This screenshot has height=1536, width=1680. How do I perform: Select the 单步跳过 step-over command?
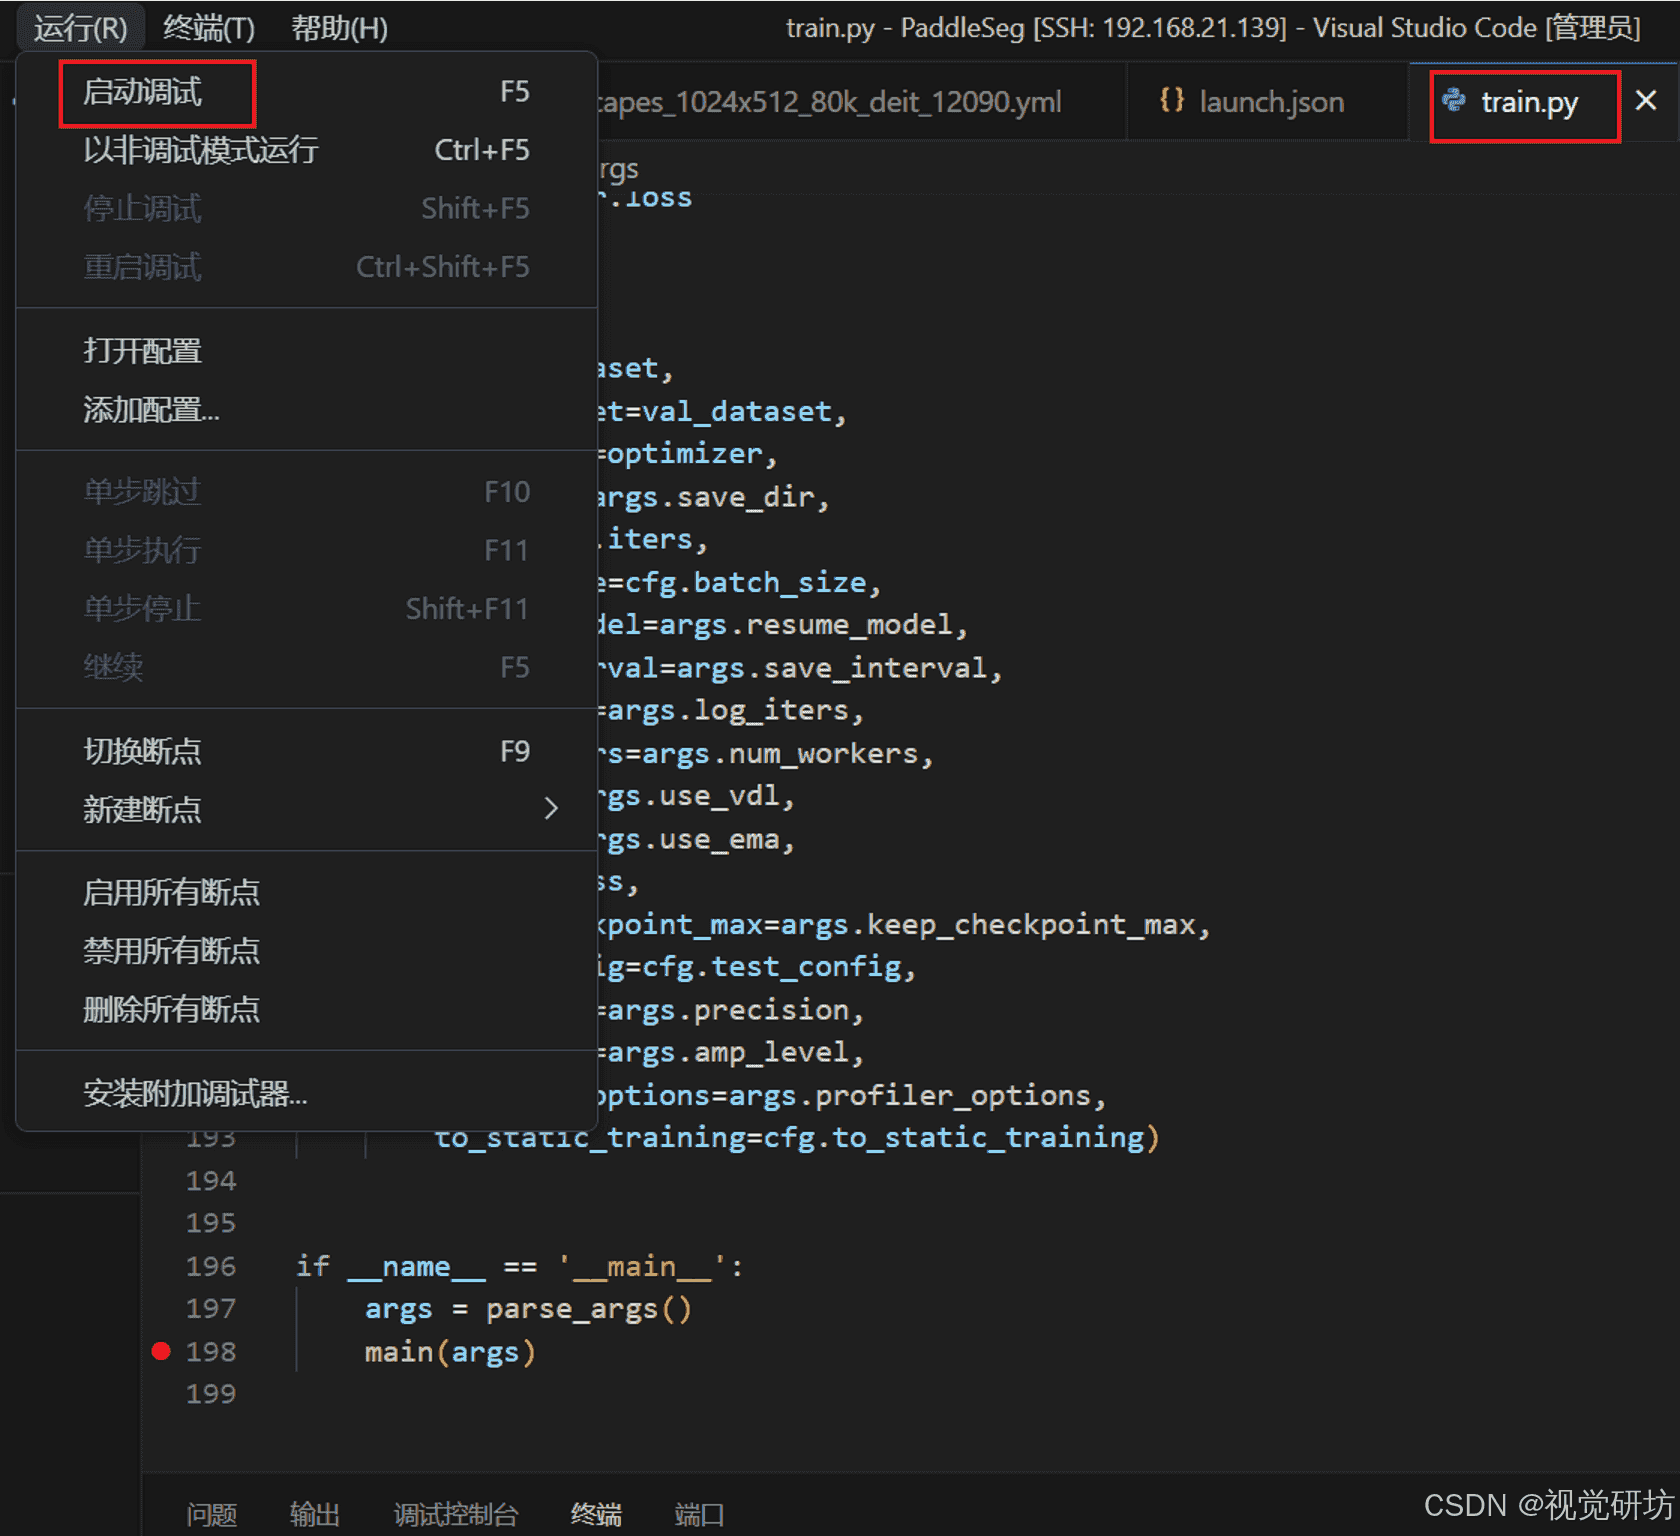coord(142,491)
